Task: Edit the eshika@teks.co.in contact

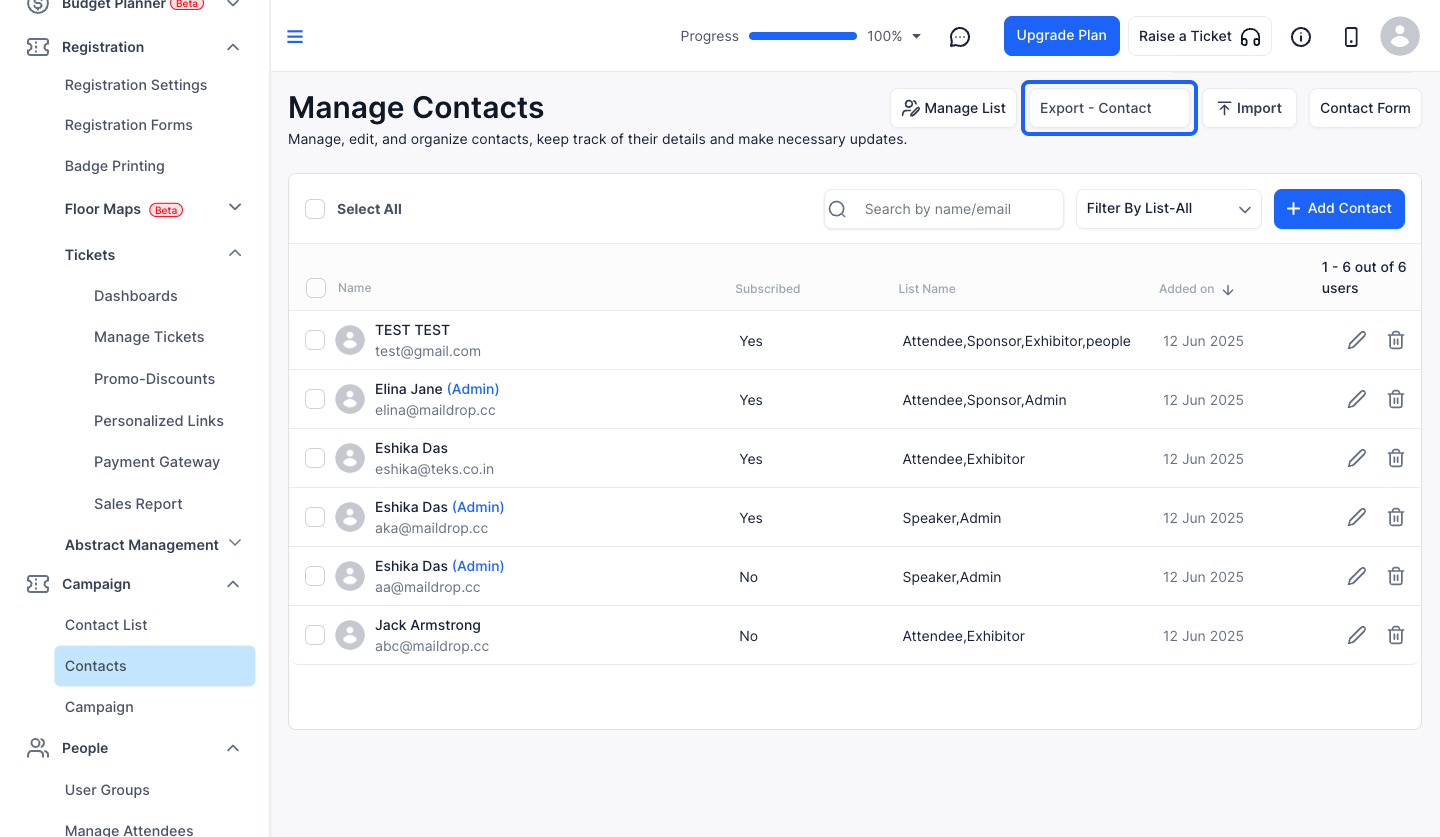Action: click(x=1357, y=458)
